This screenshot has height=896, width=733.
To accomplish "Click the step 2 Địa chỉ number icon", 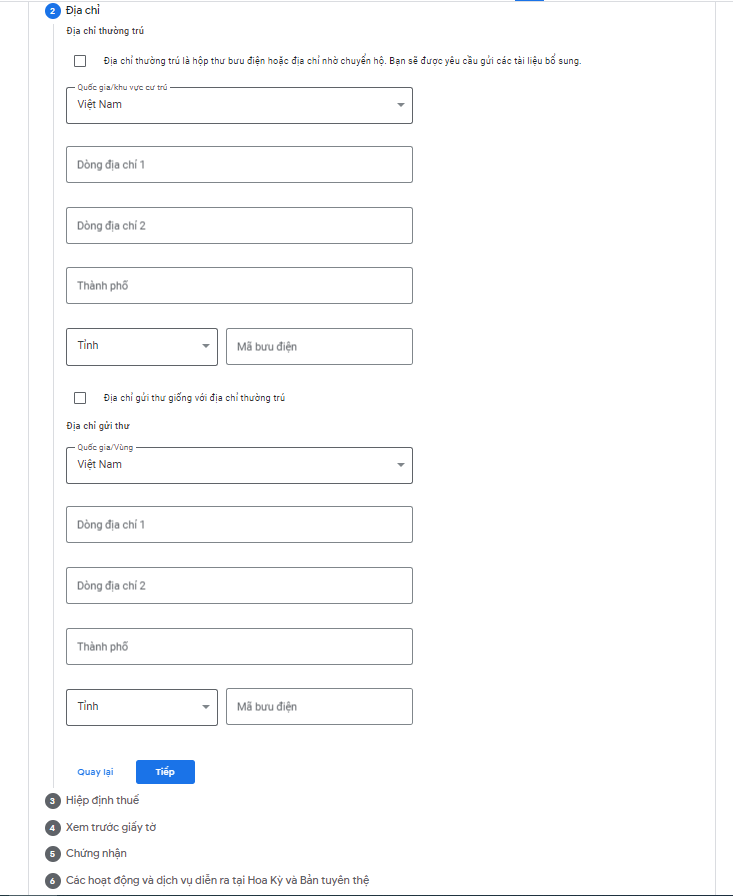I will tap(53, 11).
